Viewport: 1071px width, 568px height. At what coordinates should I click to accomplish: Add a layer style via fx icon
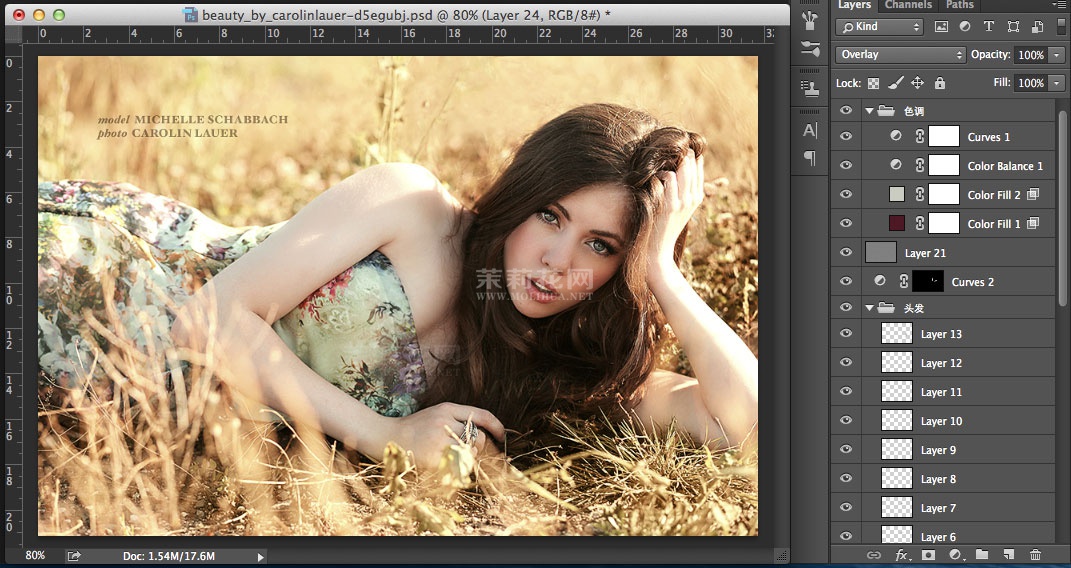coord(902,555)
